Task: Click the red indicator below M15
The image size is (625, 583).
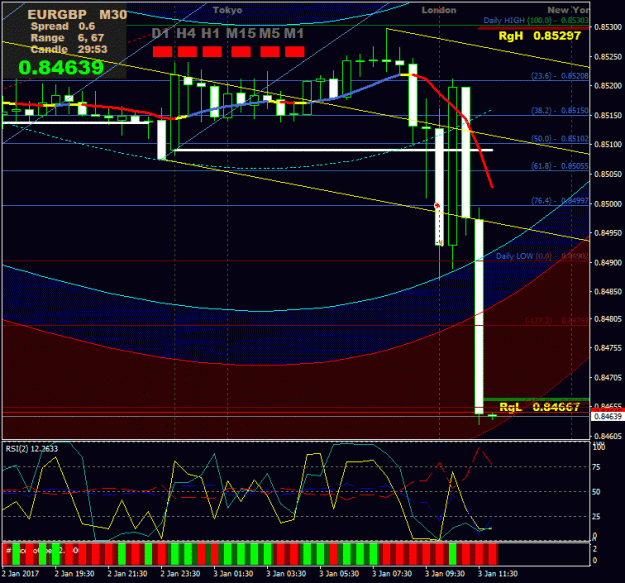Action: 241,51
